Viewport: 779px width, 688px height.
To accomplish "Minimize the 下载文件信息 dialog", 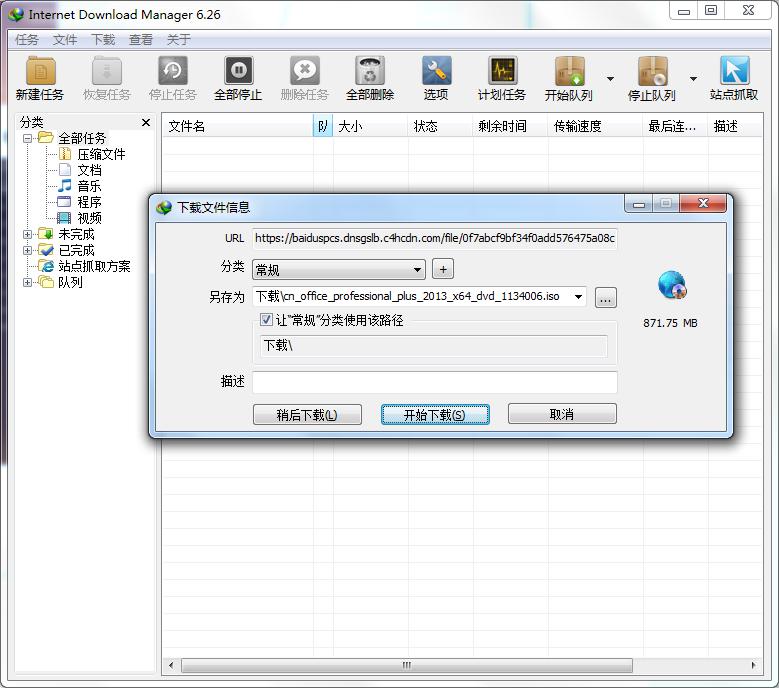I will [x=639, y=204].
